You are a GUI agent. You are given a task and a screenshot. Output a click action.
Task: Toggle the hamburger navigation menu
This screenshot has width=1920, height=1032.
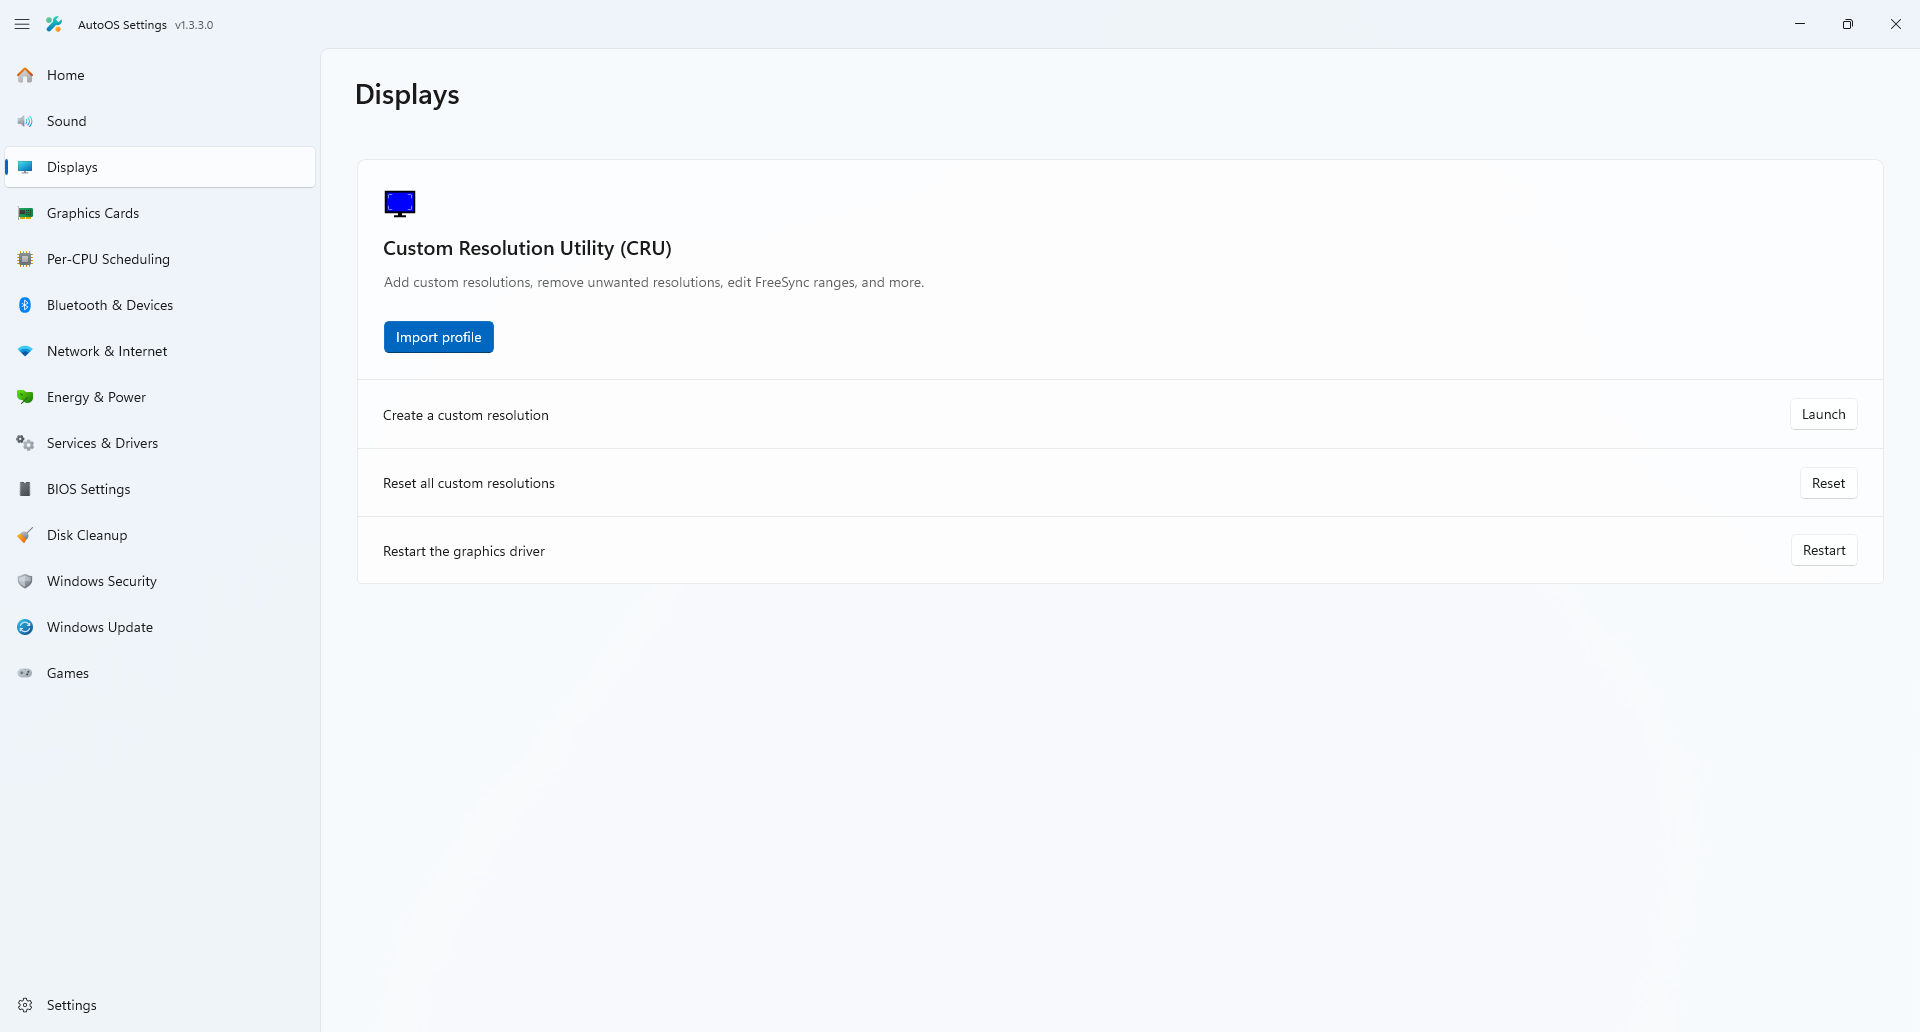(22, 24)
